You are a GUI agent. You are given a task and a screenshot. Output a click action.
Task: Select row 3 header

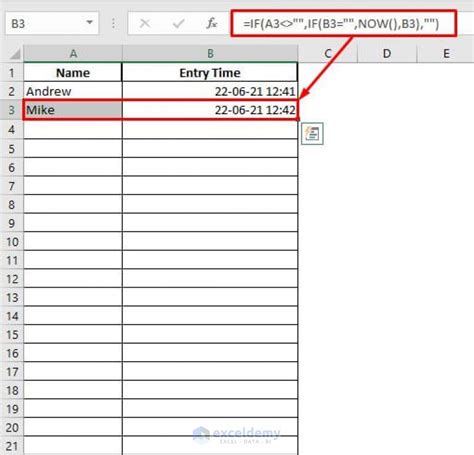(x=12, y=110)
